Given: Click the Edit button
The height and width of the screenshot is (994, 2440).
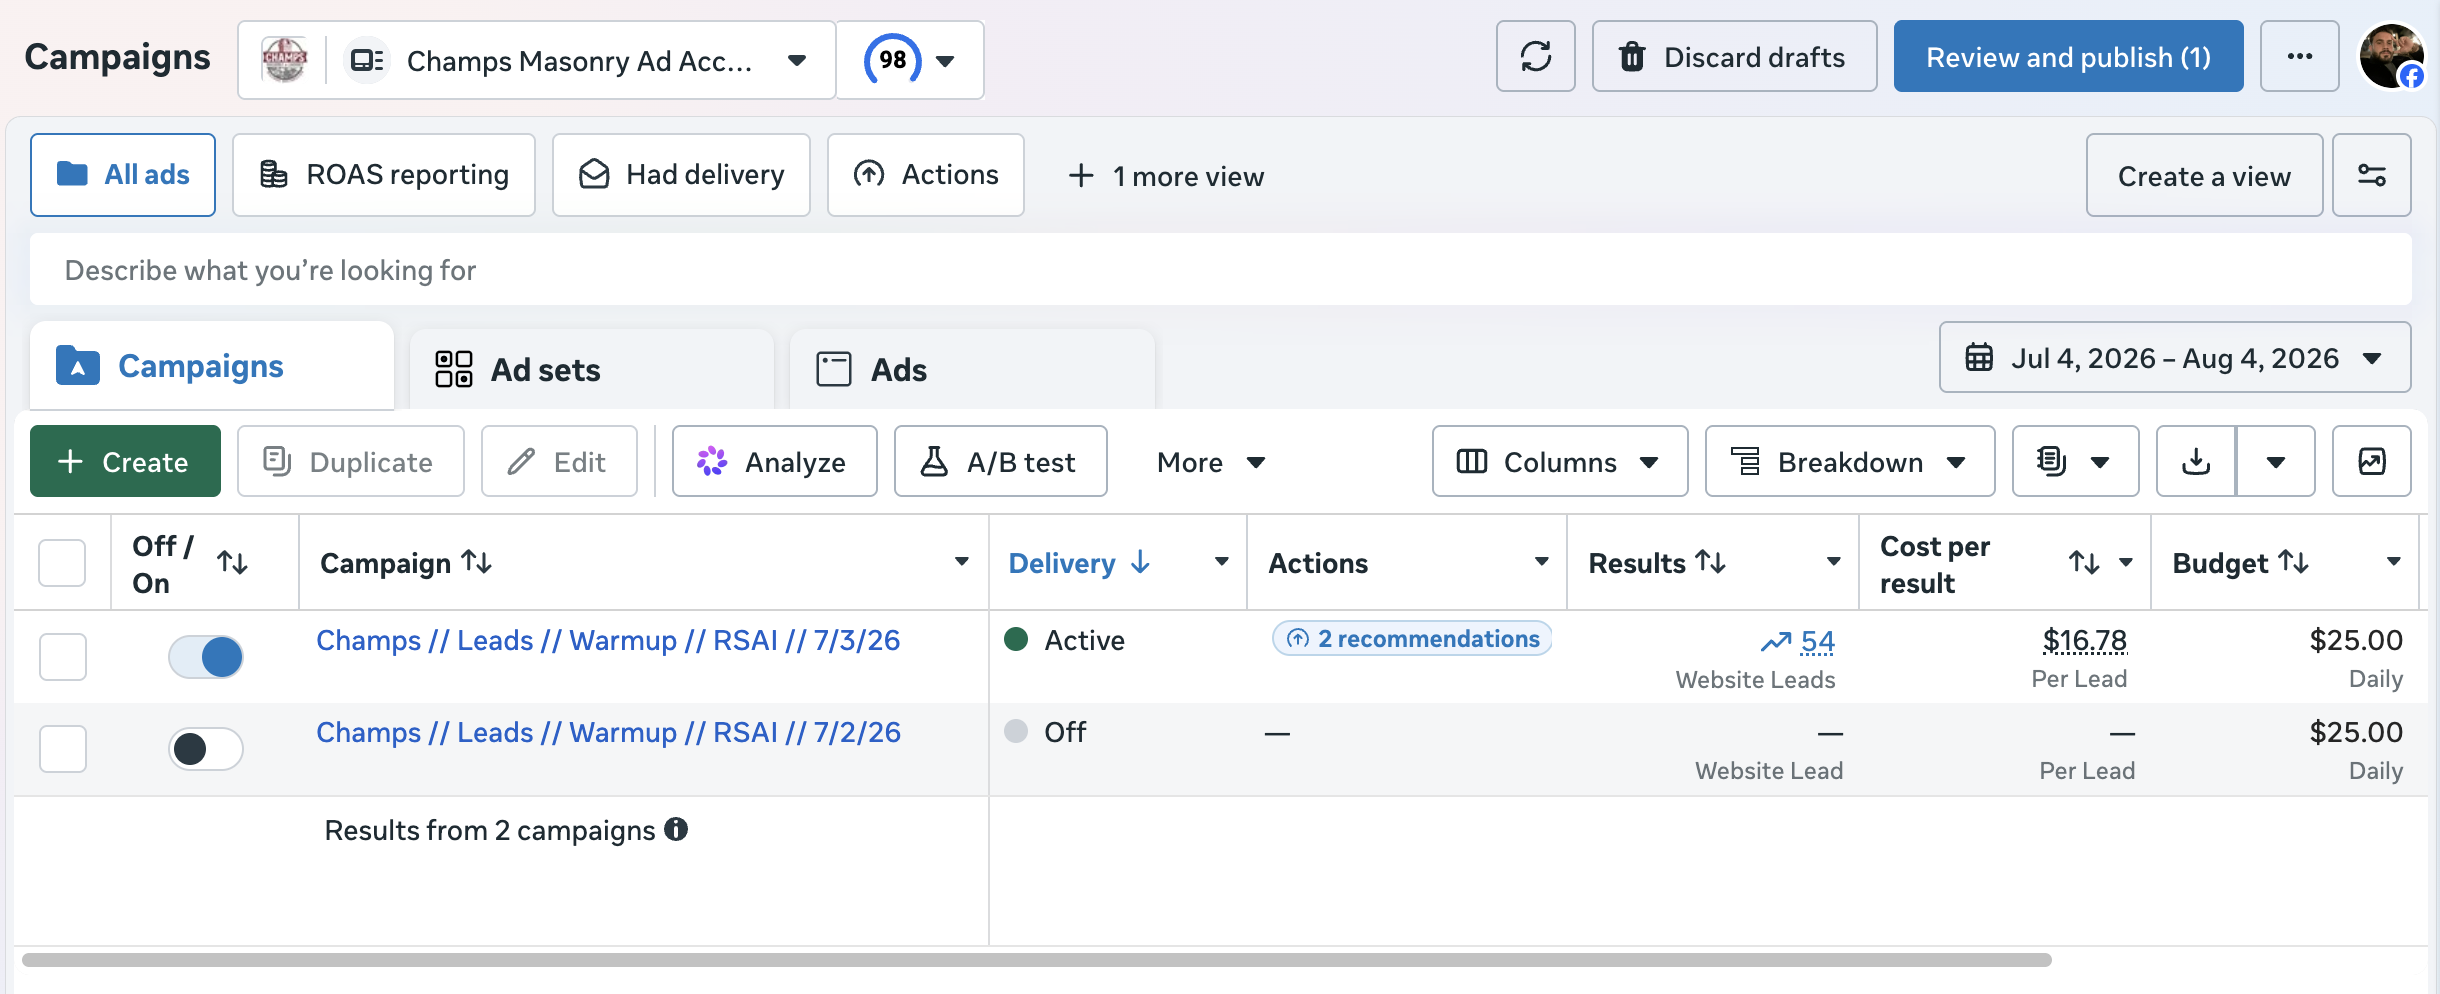Looking at the screenshot, I should 559,461.
